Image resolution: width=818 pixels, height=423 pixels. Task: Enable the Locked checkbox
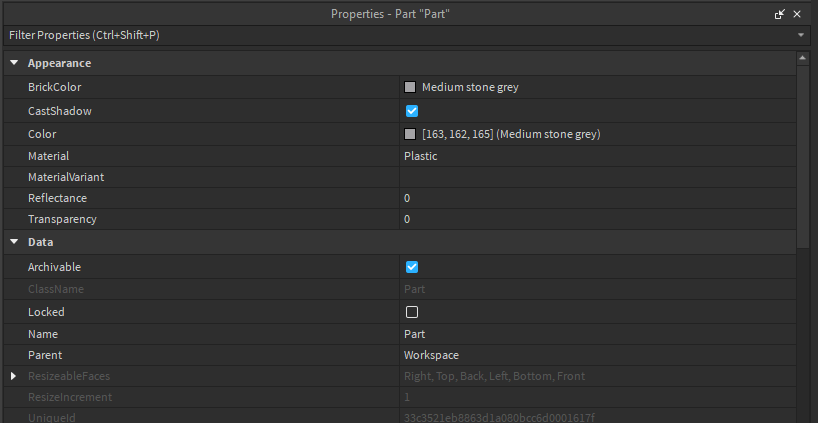pyautogui.click(x=412, y=312)
